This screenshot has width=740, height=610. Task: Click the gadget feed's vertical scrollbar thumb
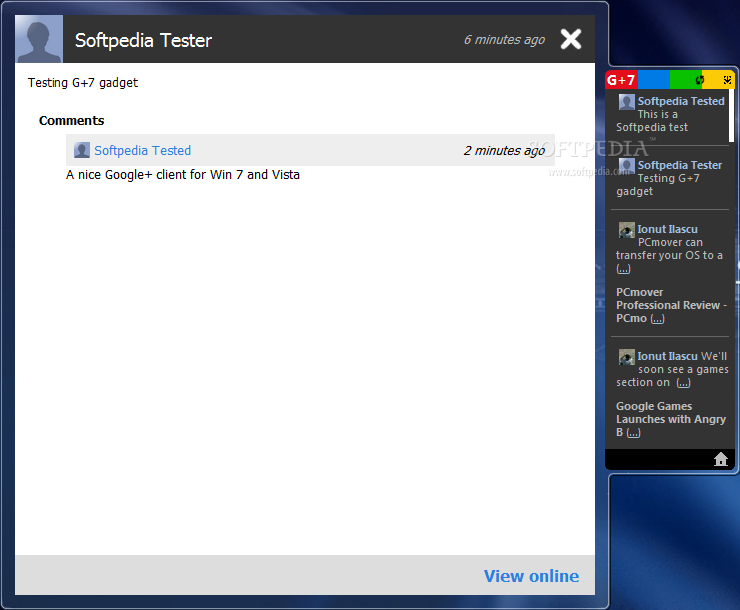pos(731,116)
